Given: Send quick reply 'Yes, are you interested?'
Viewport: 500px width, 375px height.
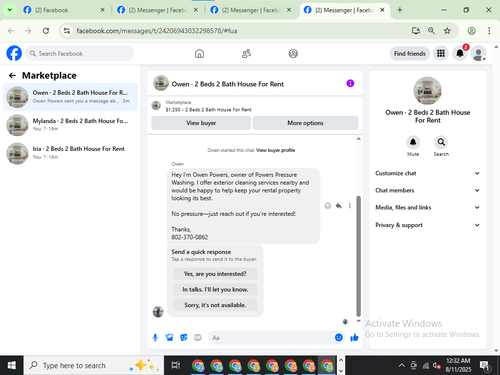Looking at the screenshot, I should tap(215, 274).
